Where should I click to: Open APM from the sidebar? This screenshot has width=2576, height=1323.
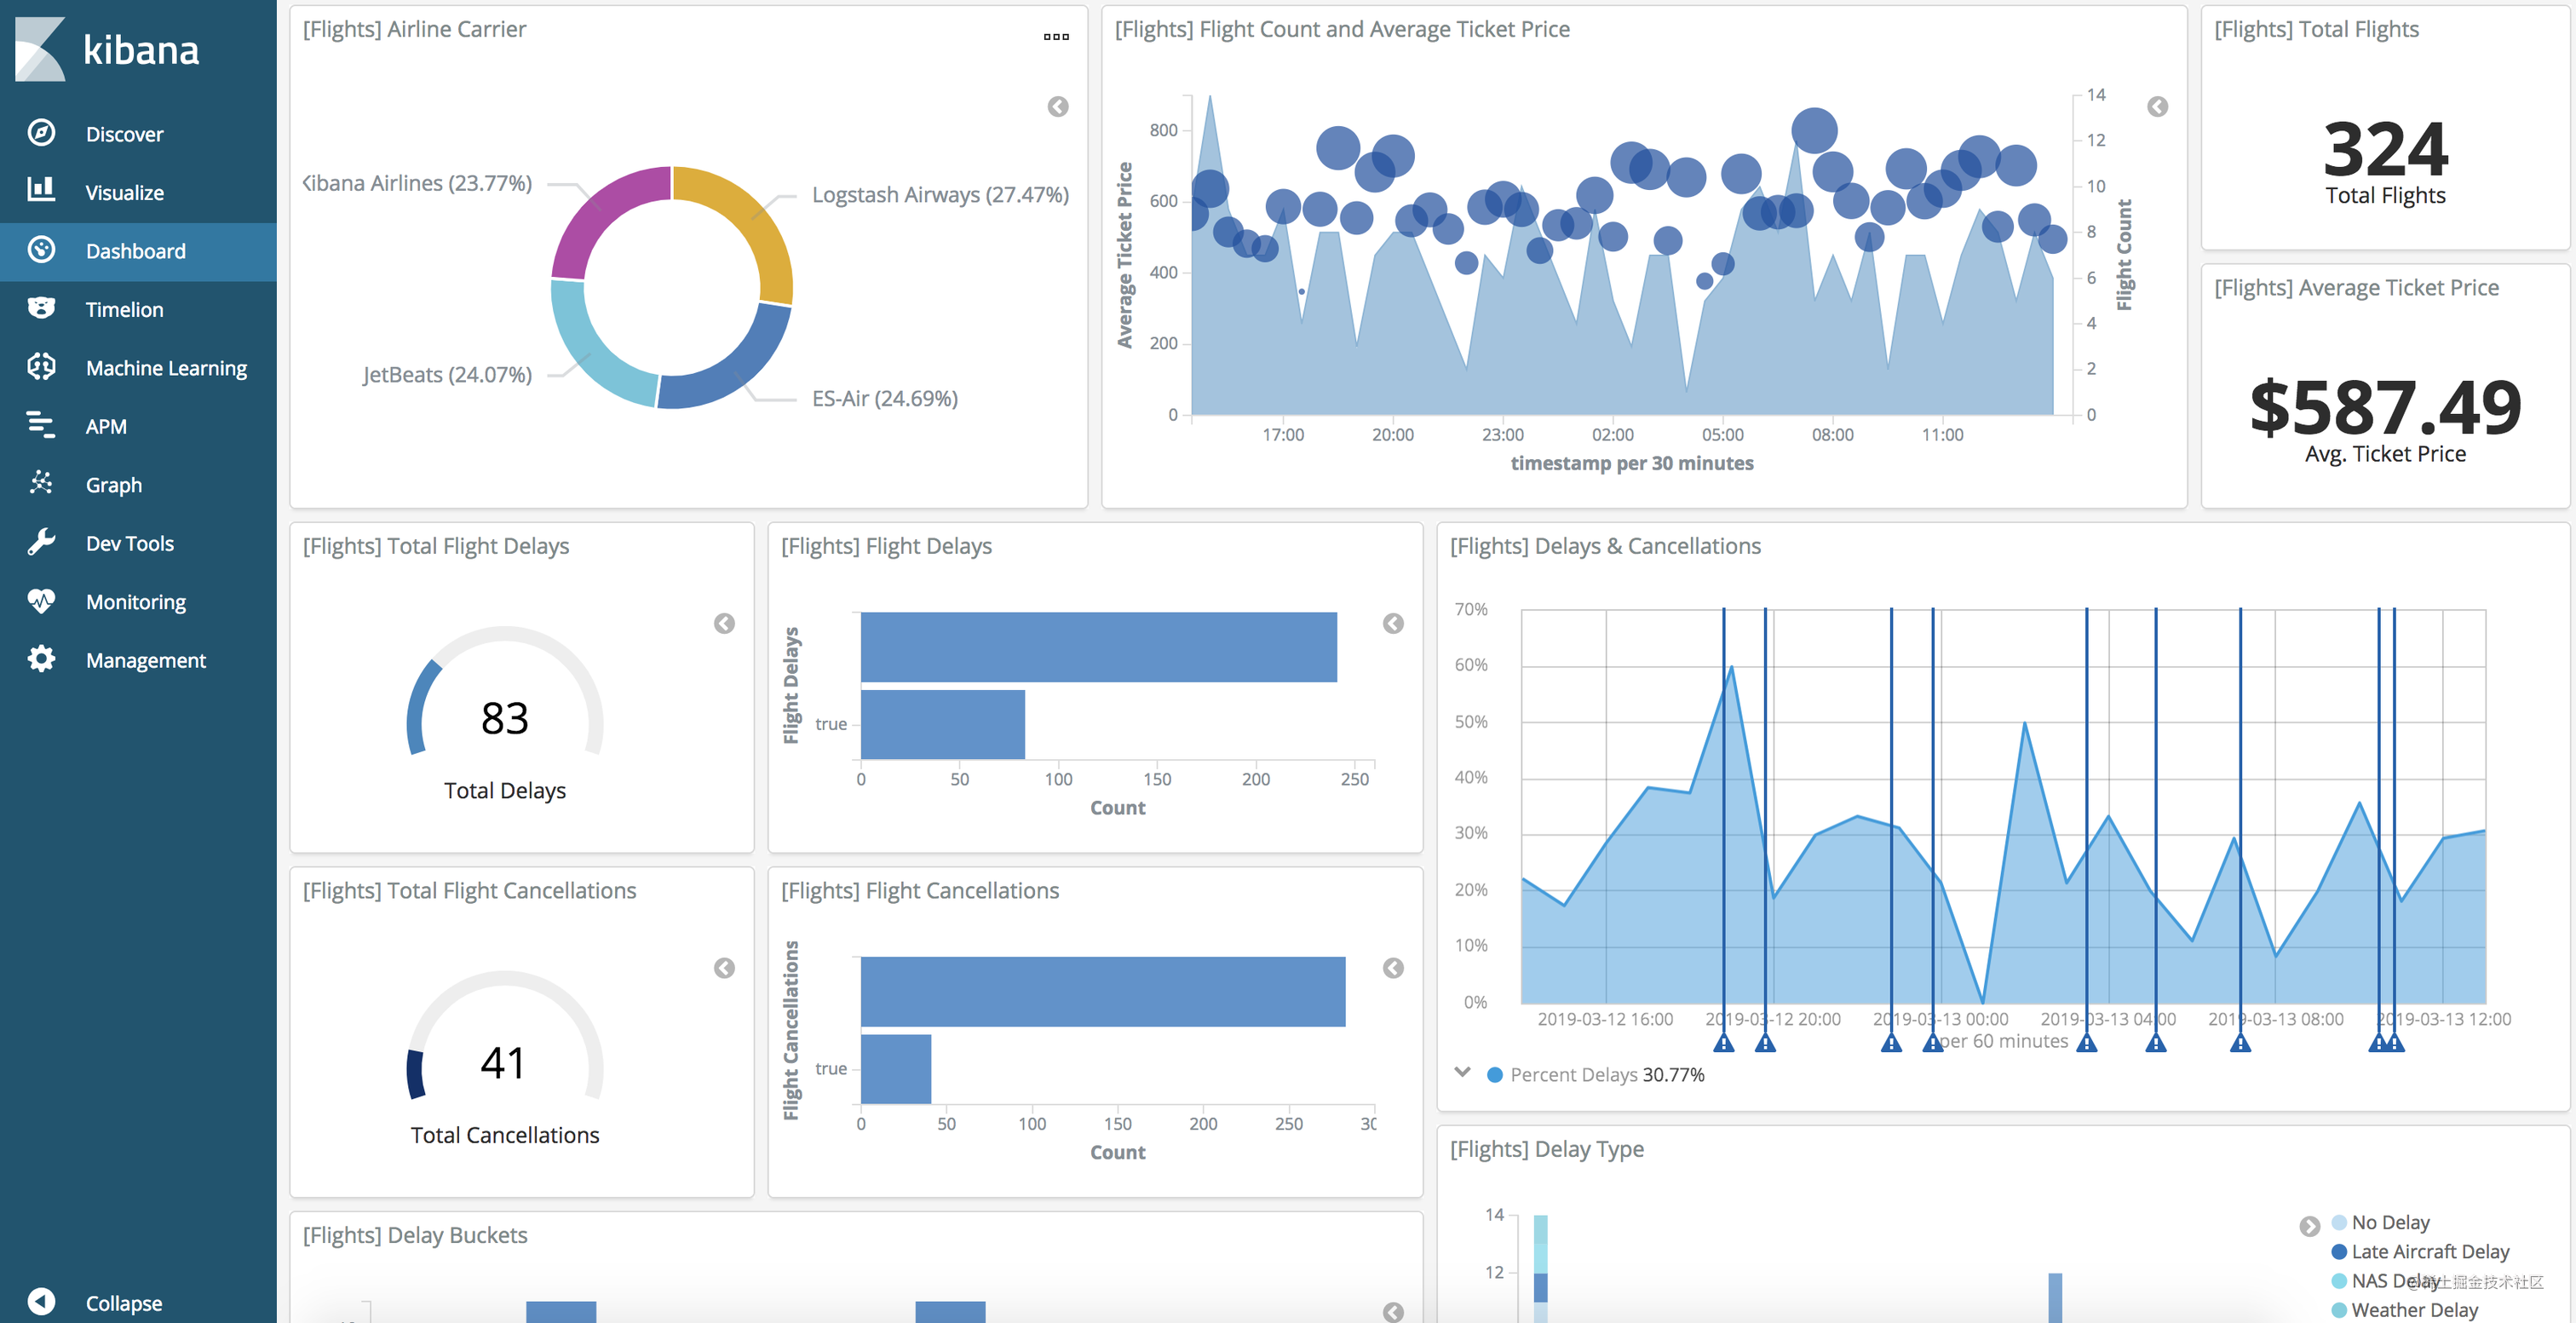pos(106,426)
